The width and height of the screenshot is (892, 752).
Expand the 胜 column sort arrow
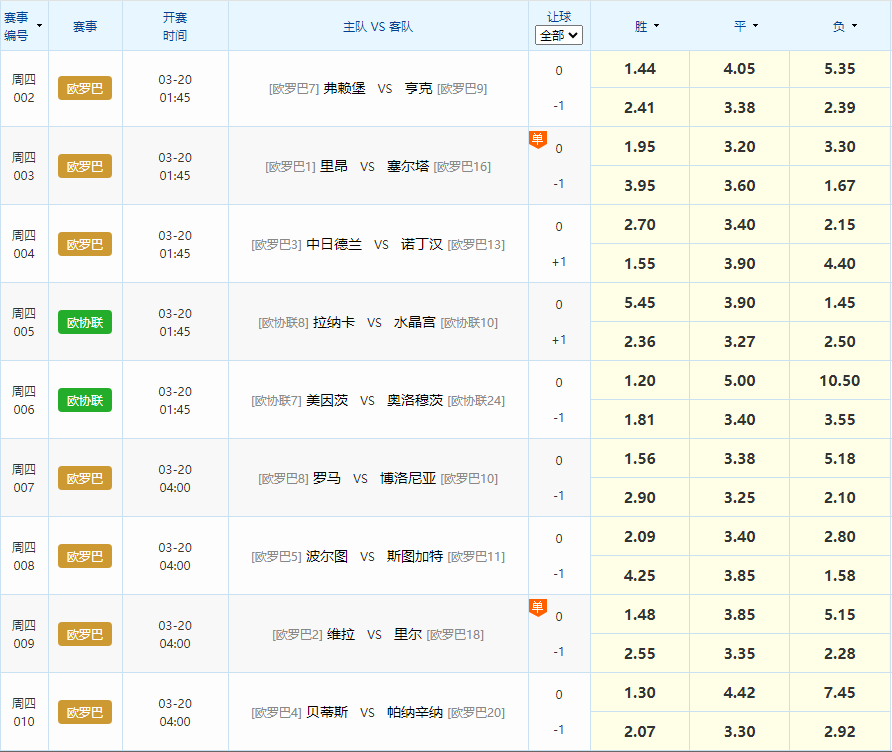pos(656,26)
